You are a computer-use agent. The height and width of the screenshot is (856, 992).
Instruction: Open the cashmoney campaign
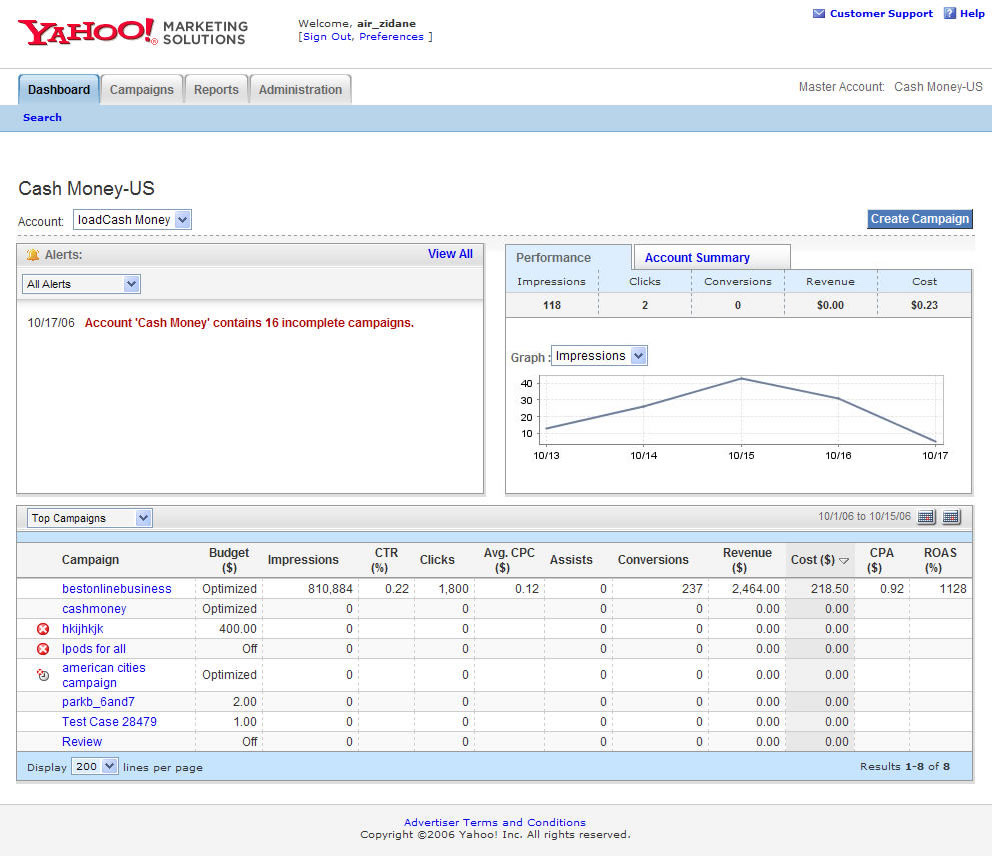pyautogui.click(x=94, y=609)
